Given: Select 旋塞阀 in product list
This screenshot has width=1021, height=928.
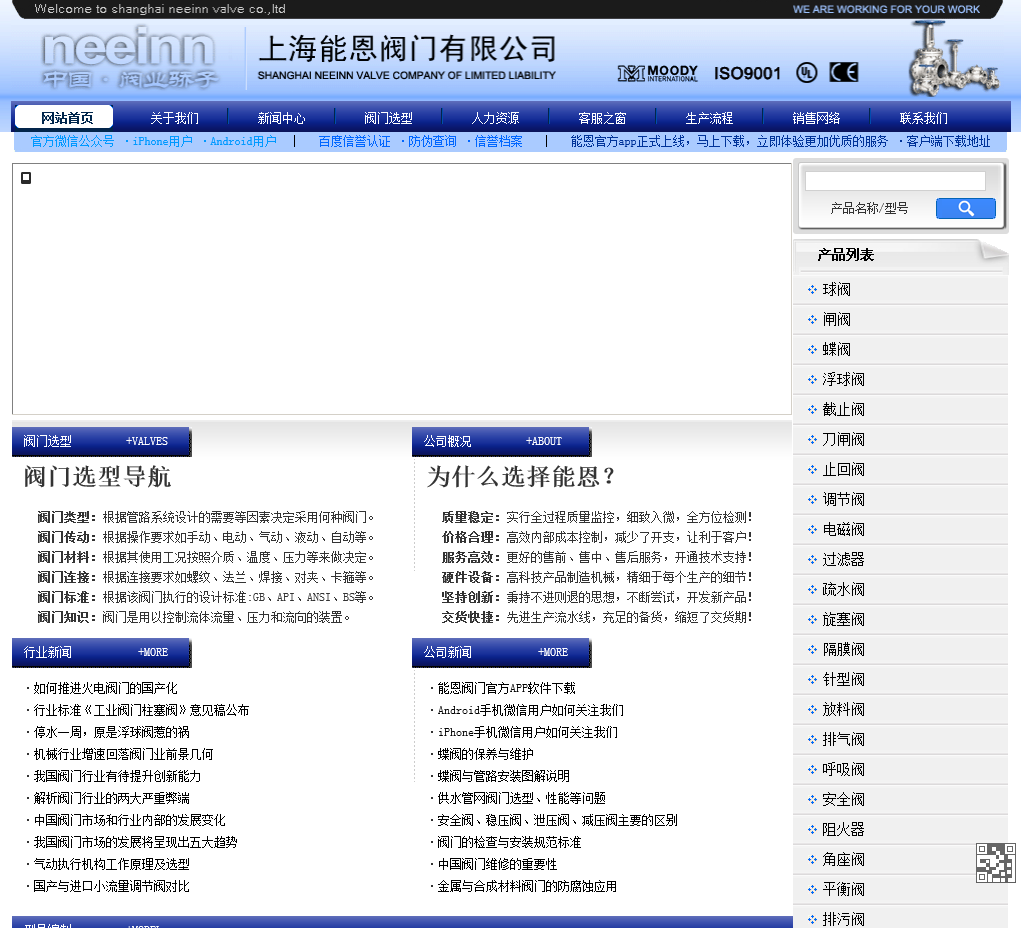Looking at the screenshot, I should tap(843, 619).
